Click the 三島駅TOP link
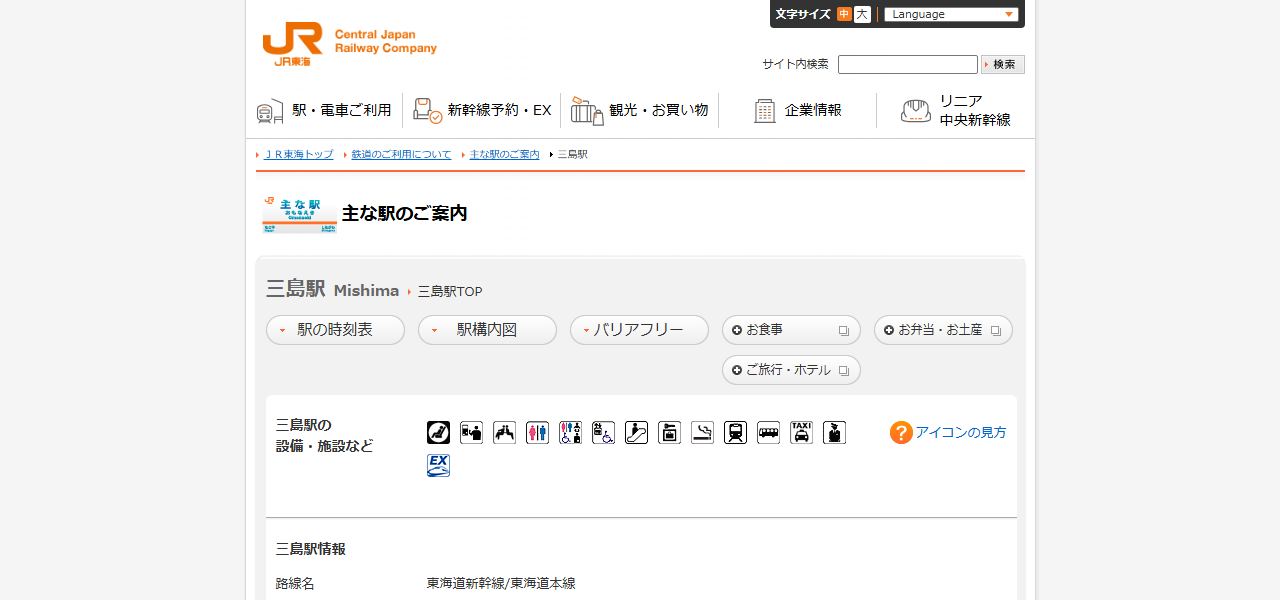The width and height of the screenshot is (1280, 600). 450,292
